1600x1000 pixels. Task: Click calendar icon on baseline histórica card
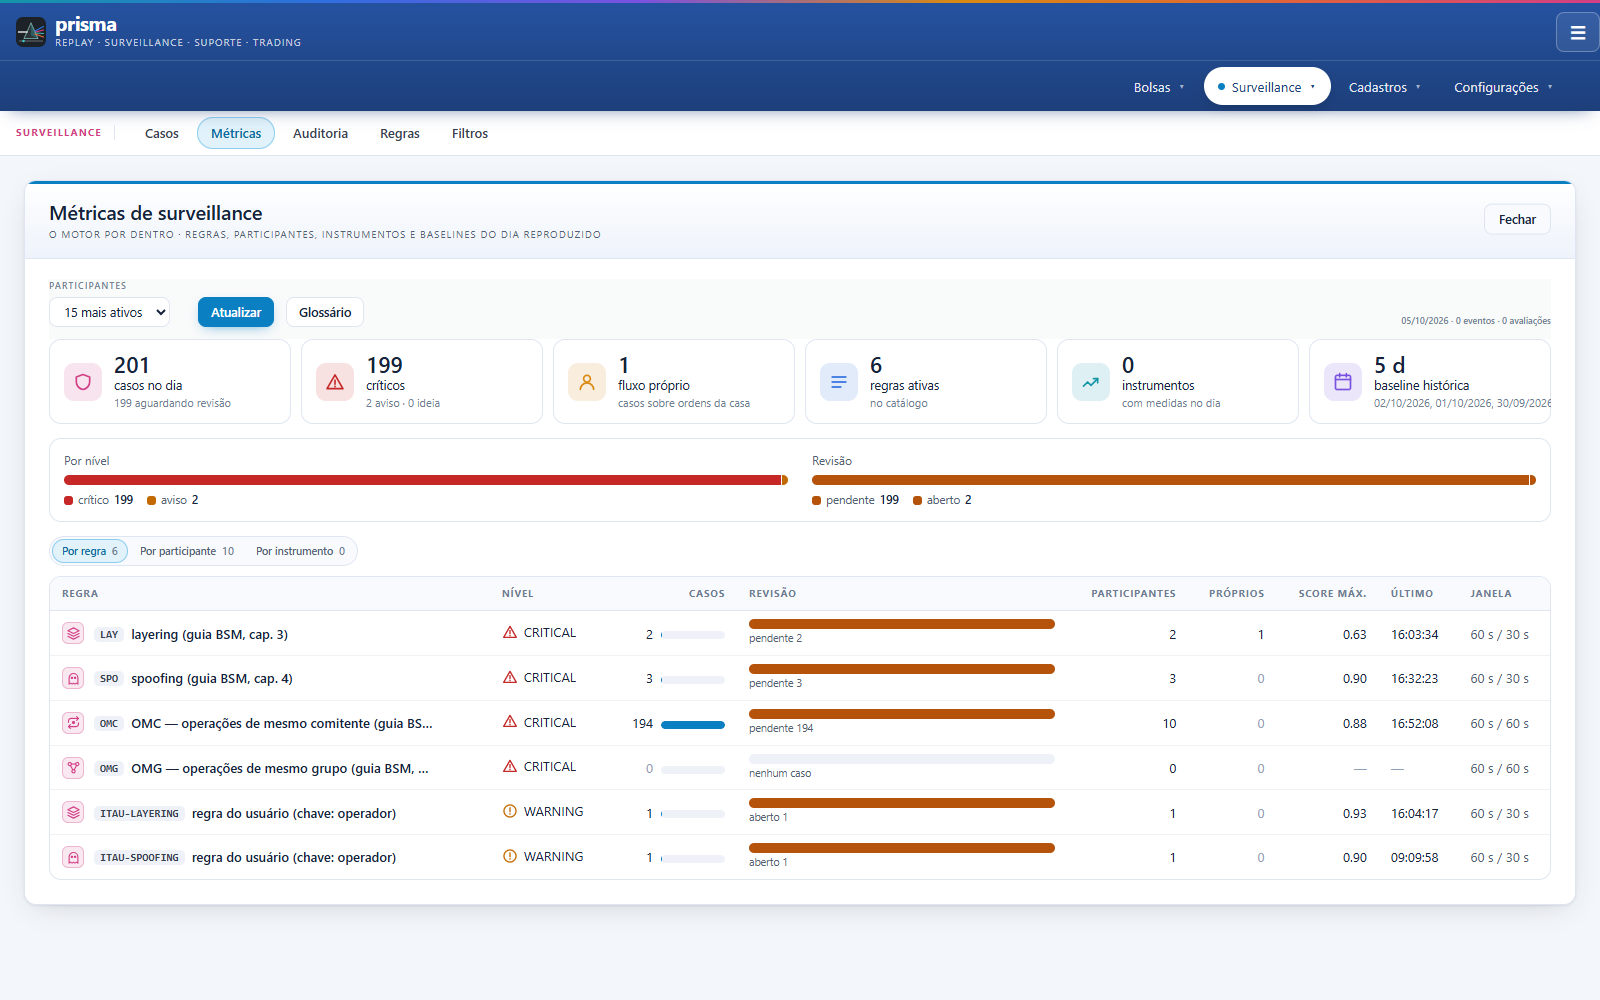pyautogui.click(x=1343, y=382)
